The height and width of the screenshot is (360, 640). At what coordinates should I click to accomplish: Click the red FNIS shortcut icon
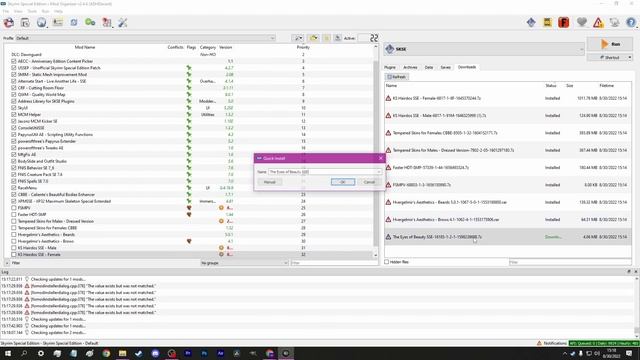564,22
